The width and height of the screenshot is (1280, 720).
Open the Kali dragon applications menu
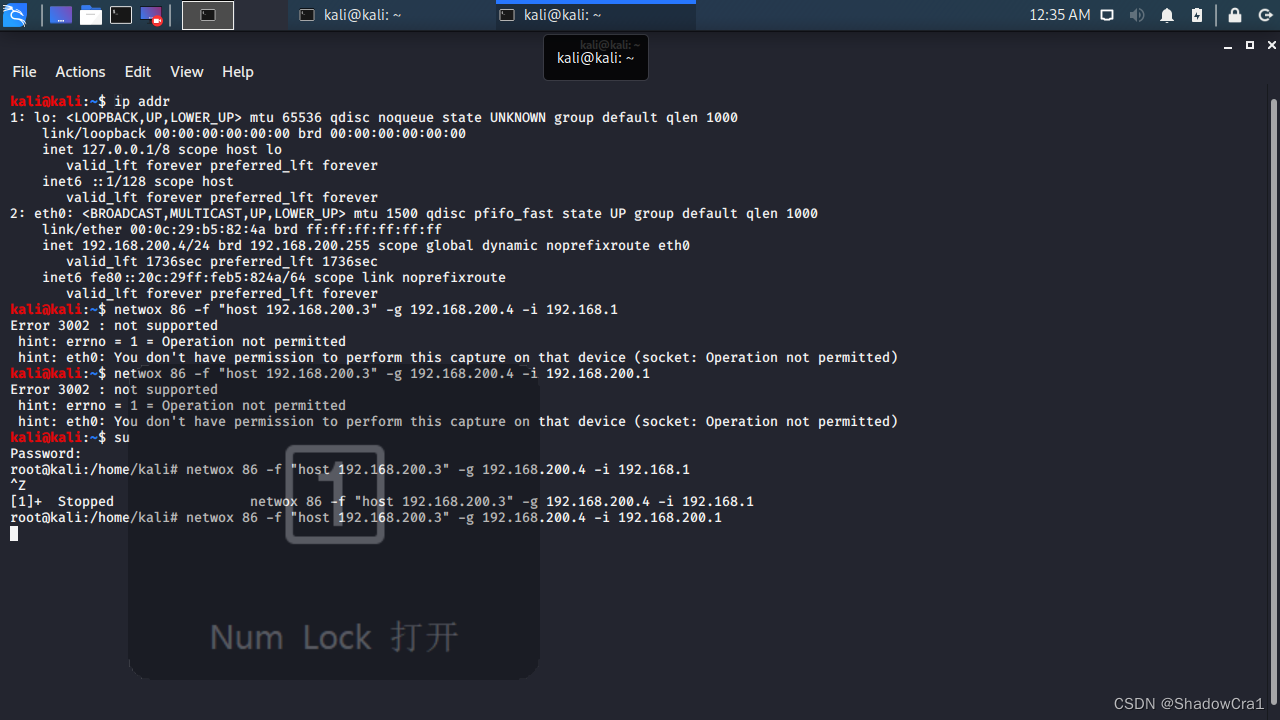pos(15,15)
